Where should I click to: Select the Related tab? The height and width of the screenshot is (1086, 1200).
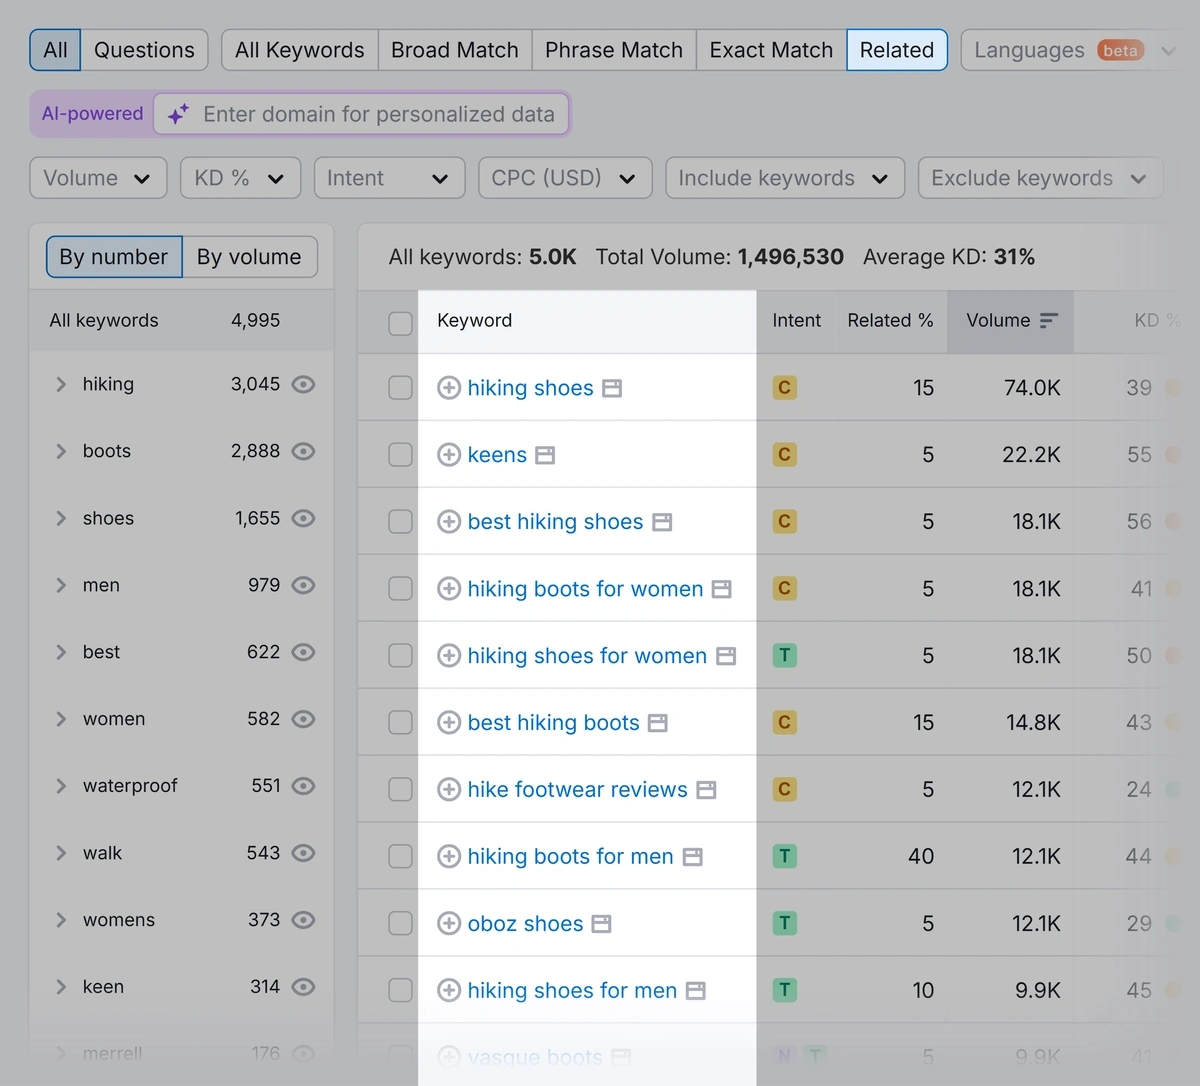coord(897,50)
